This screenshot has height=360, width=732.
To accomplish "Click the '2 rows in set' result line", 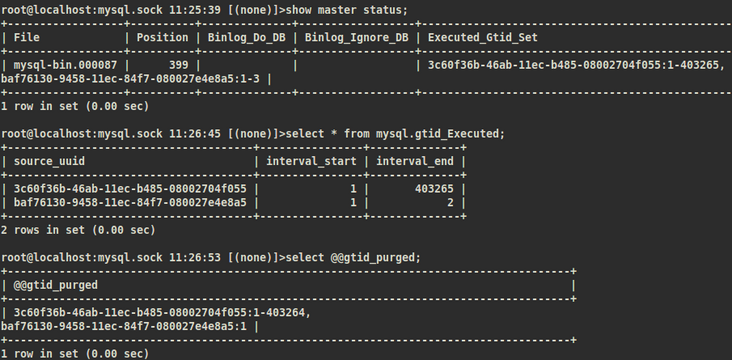I will pos(78,230).
